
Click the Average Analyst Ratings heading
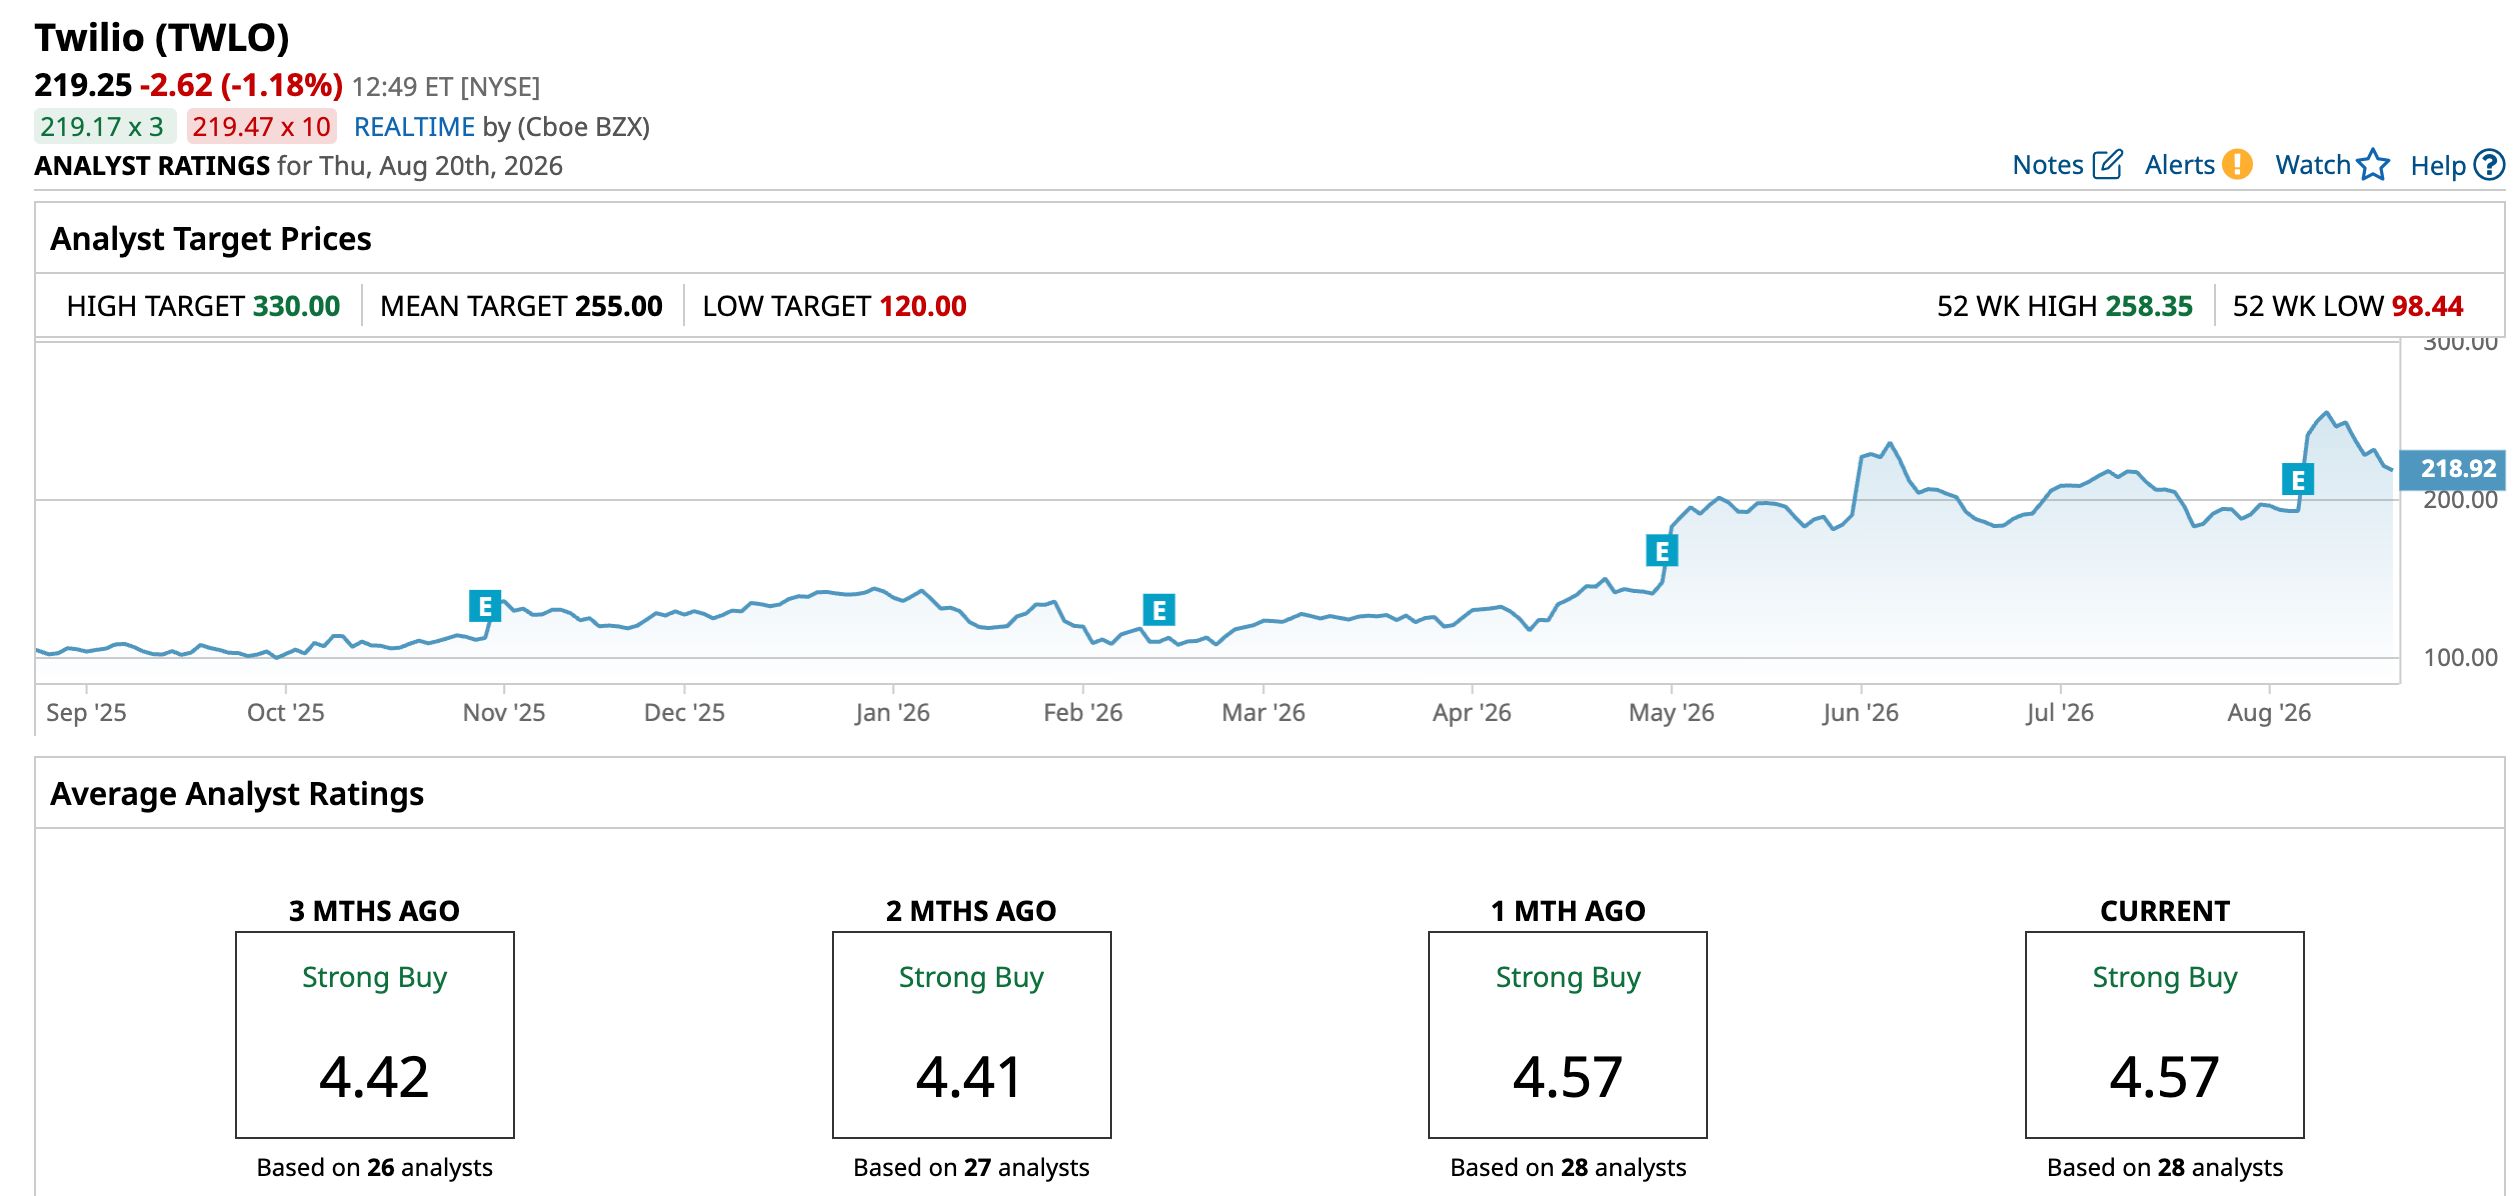point(237,794)
